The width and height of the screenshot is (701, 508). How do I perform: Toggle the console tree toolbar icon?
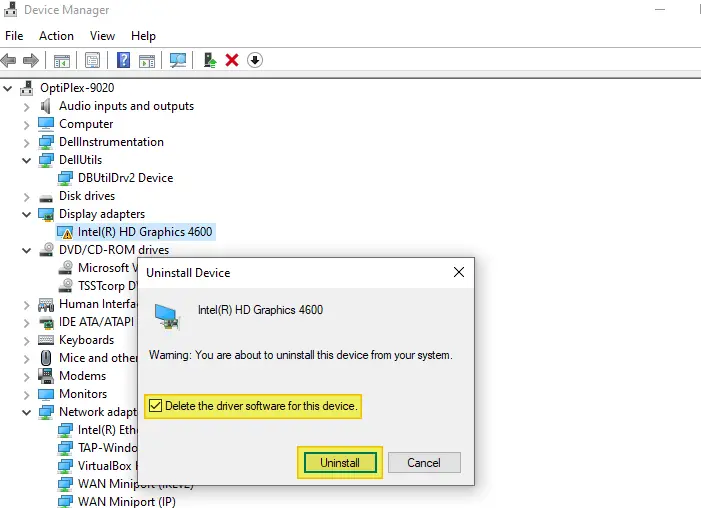(62, 60)
